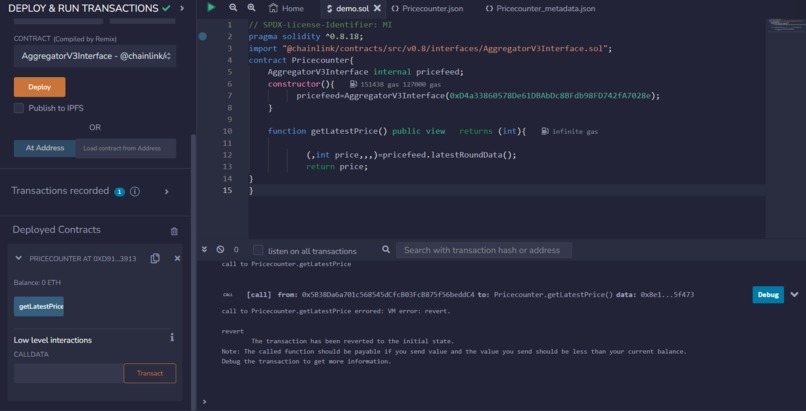The width and height of the screenshot is (806, 411).
Task: Click the price feed address literal
Action: pyautogui.click(x=551, y=96)
